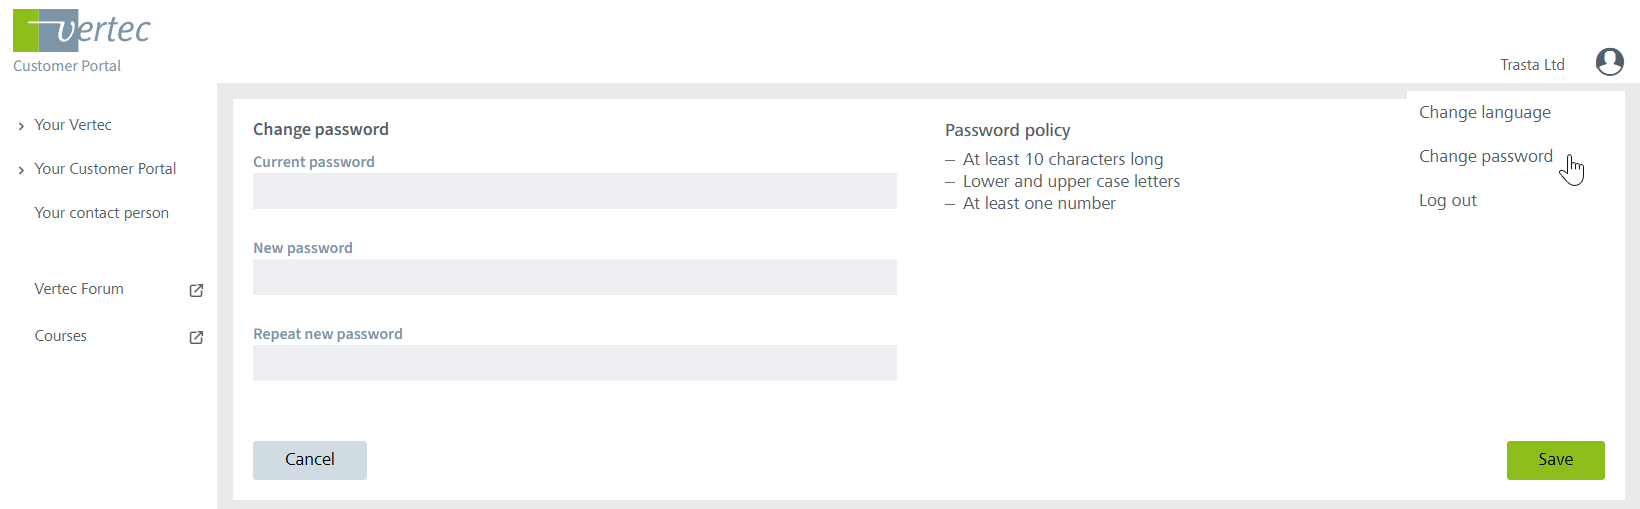
Task: Click the green Save button
Action: [1555, 460]
